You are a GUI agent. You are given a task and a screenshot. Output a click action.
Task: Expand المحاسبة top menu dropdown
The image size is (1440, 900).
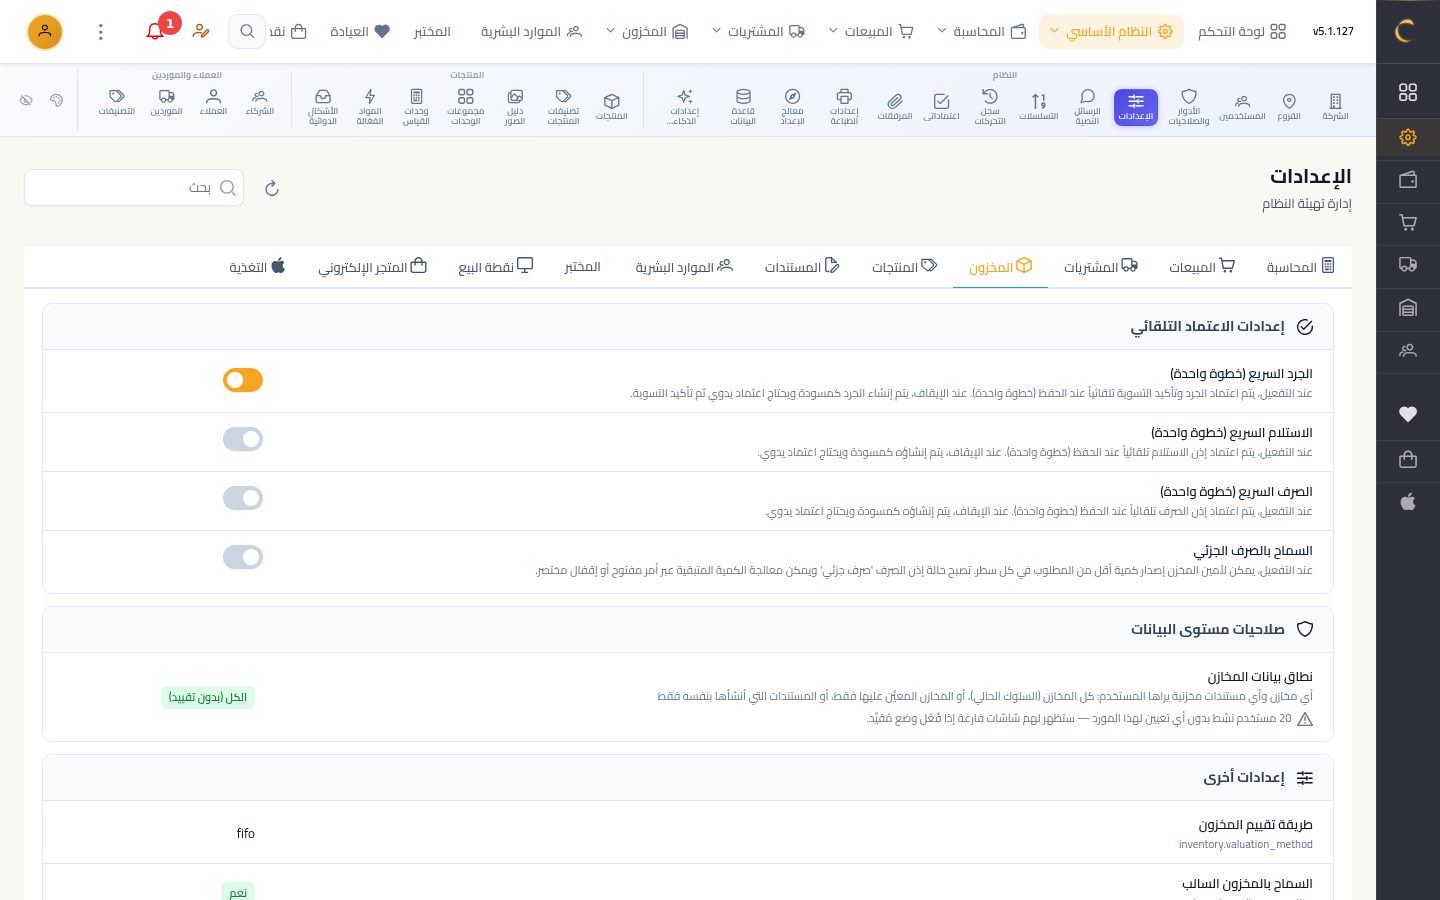(x=981, y=32)
